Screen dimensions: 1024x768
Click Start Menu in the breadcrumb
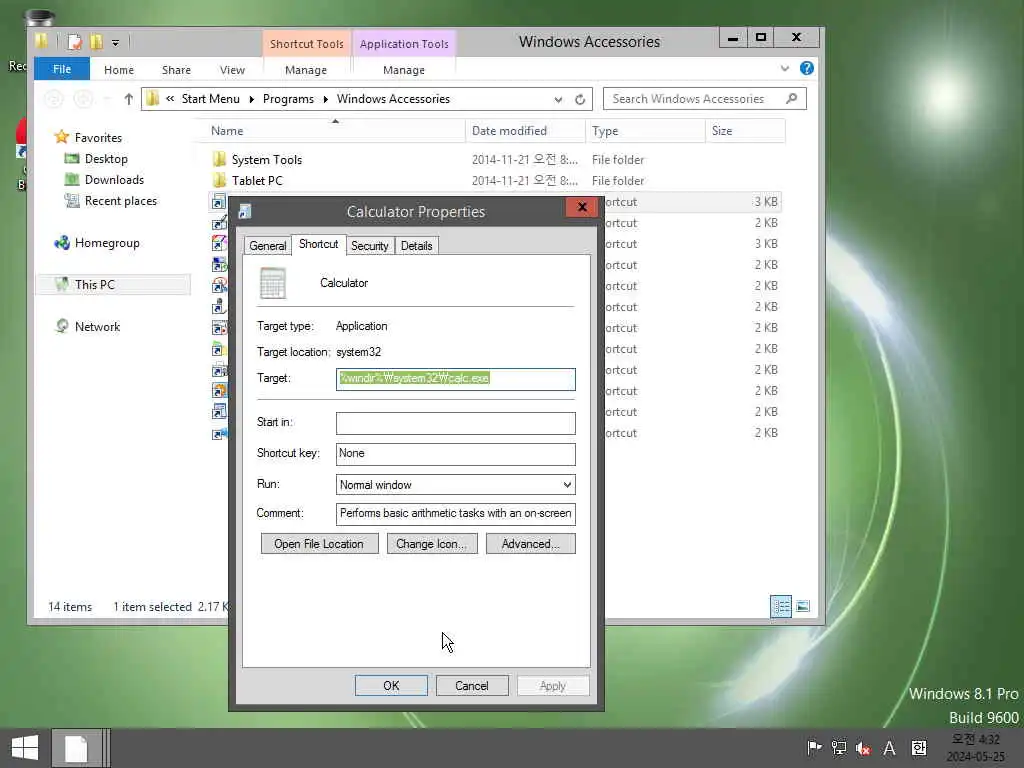(210, 99)
